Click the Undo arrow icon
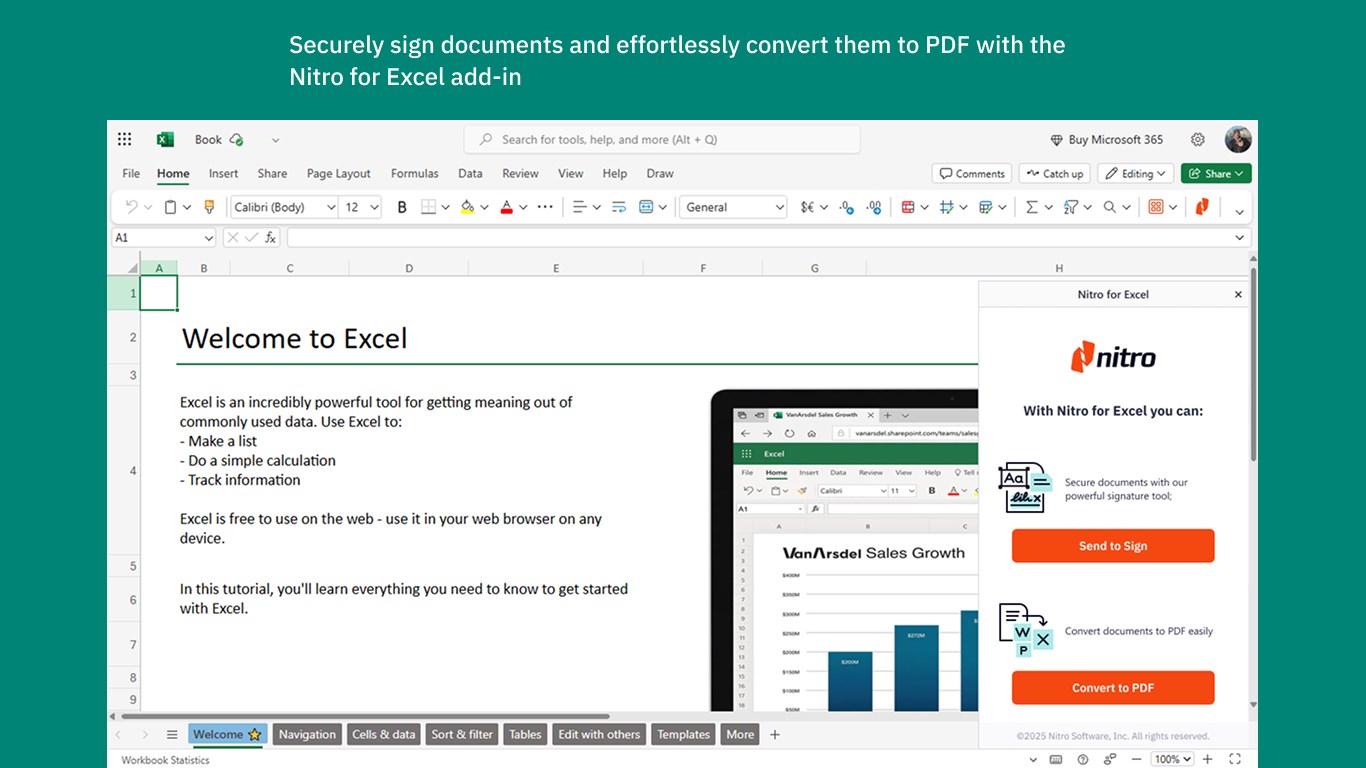The image size is (1366, 768). [x=131, y=207]
